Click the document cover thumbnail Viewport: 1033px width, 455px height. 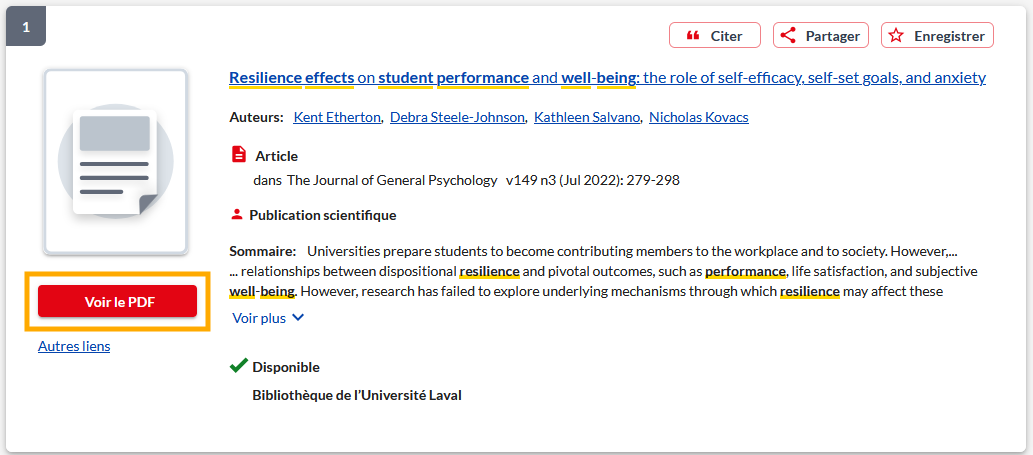pyautogui.click(x=115, y=162)
